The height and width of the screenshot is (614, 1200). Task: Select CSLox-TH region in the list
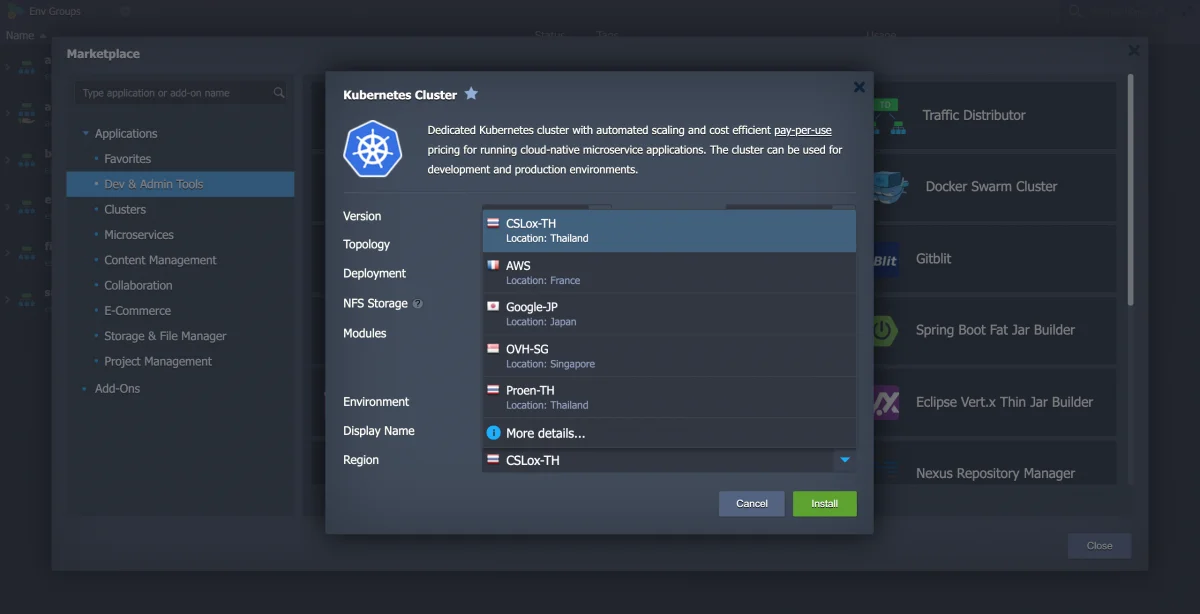tap(669, 231)
